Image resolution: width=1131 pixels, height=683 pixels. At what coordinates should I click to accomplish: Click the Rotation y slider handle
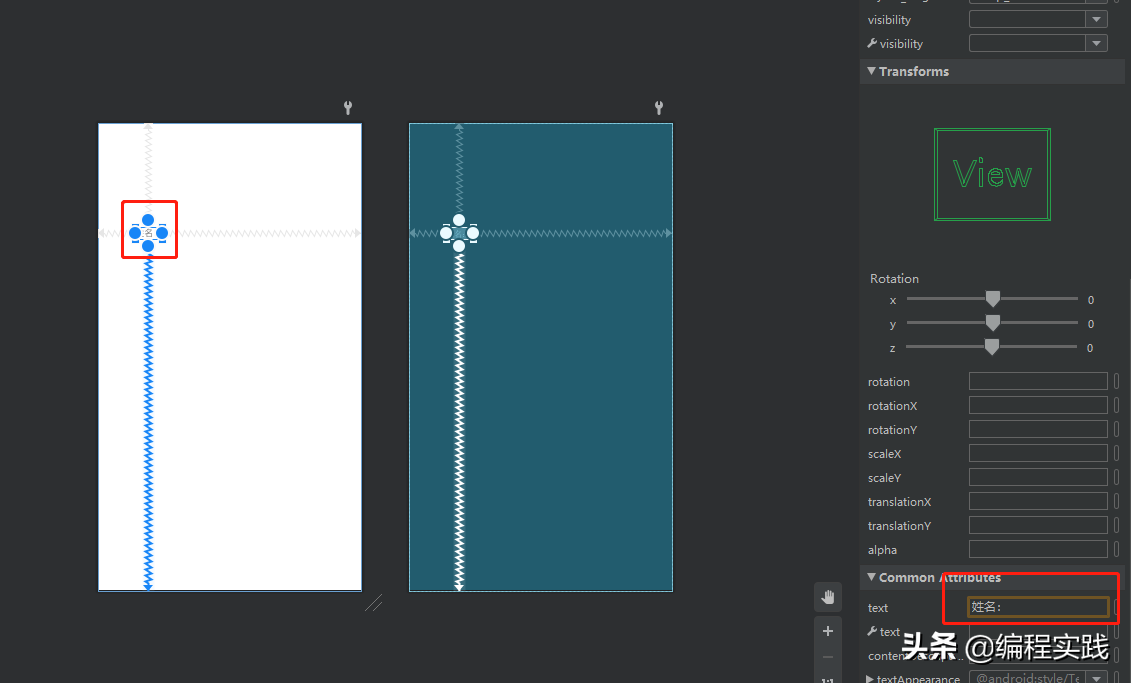[993, 322]
